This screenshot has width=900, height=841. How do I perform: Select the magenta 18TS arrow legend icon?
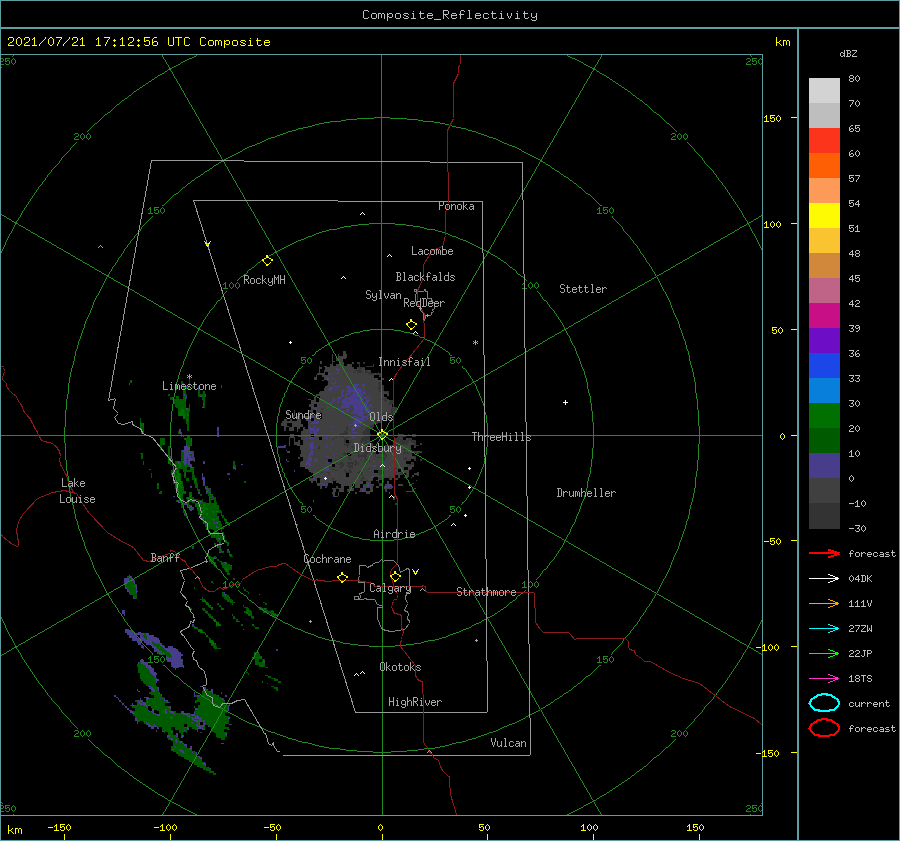[x=824, y=679]
